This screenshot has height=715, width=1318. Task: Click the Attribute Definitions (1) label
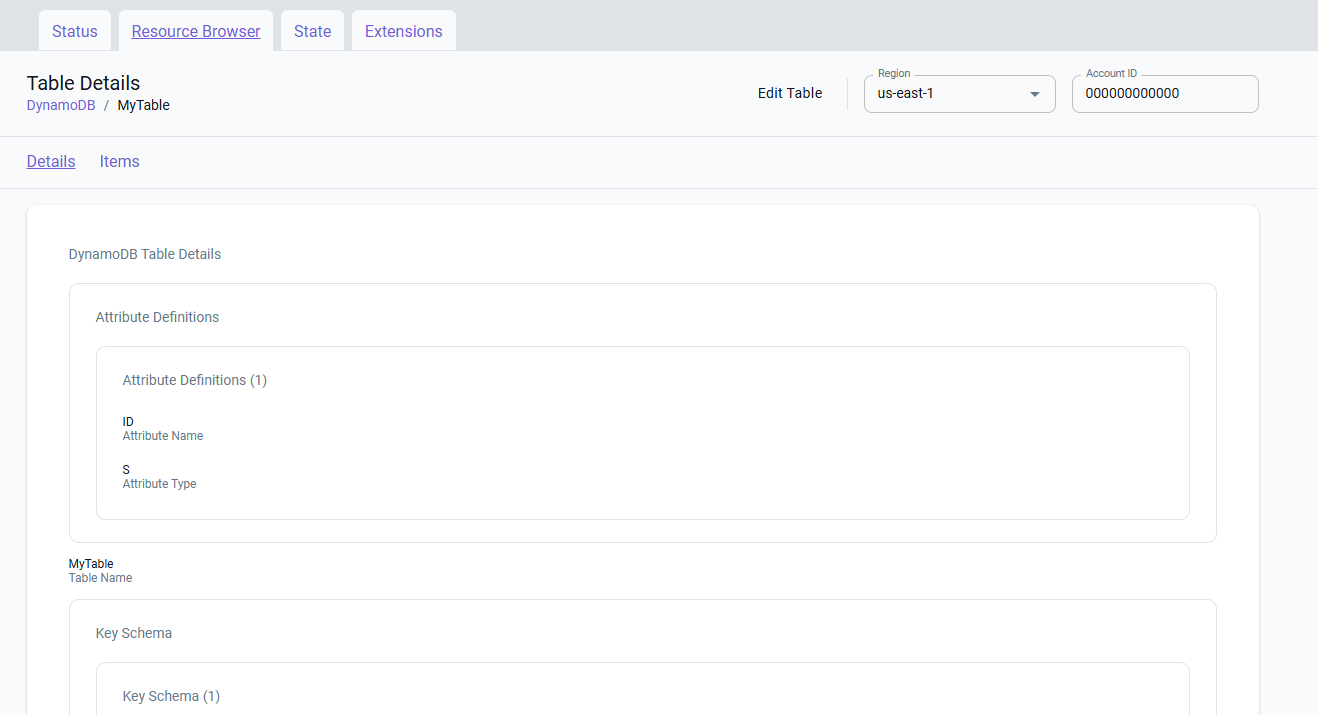(195, 380)
